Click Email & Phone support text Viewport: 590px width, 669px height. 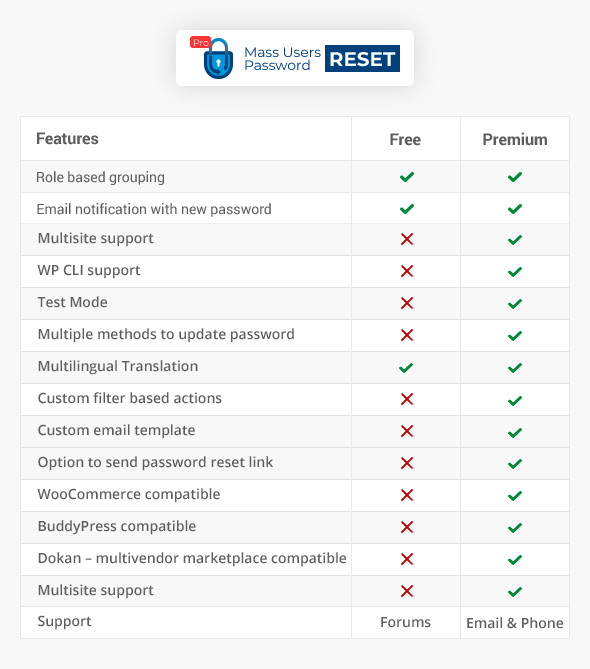coord(515,623)
